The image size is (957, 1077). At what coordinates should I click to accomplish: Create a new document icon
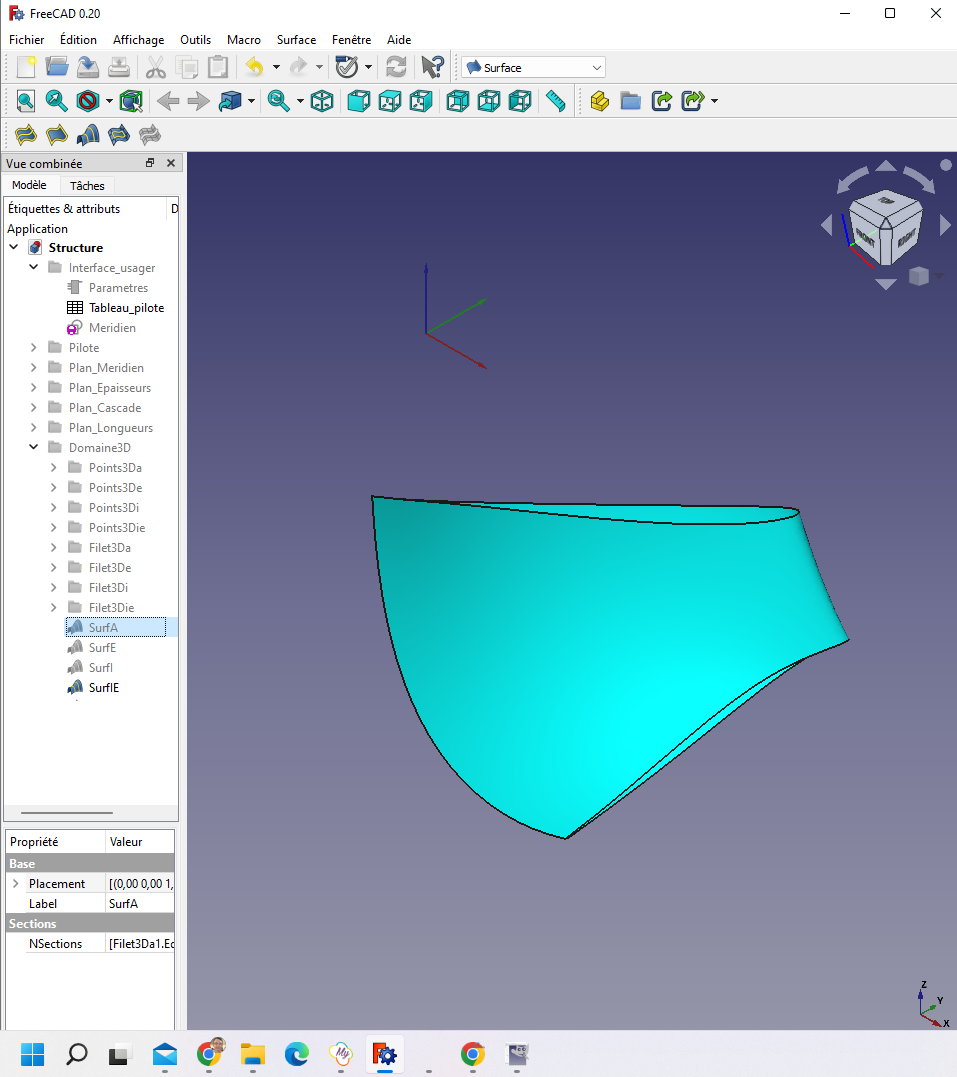(x=26, y=67)
